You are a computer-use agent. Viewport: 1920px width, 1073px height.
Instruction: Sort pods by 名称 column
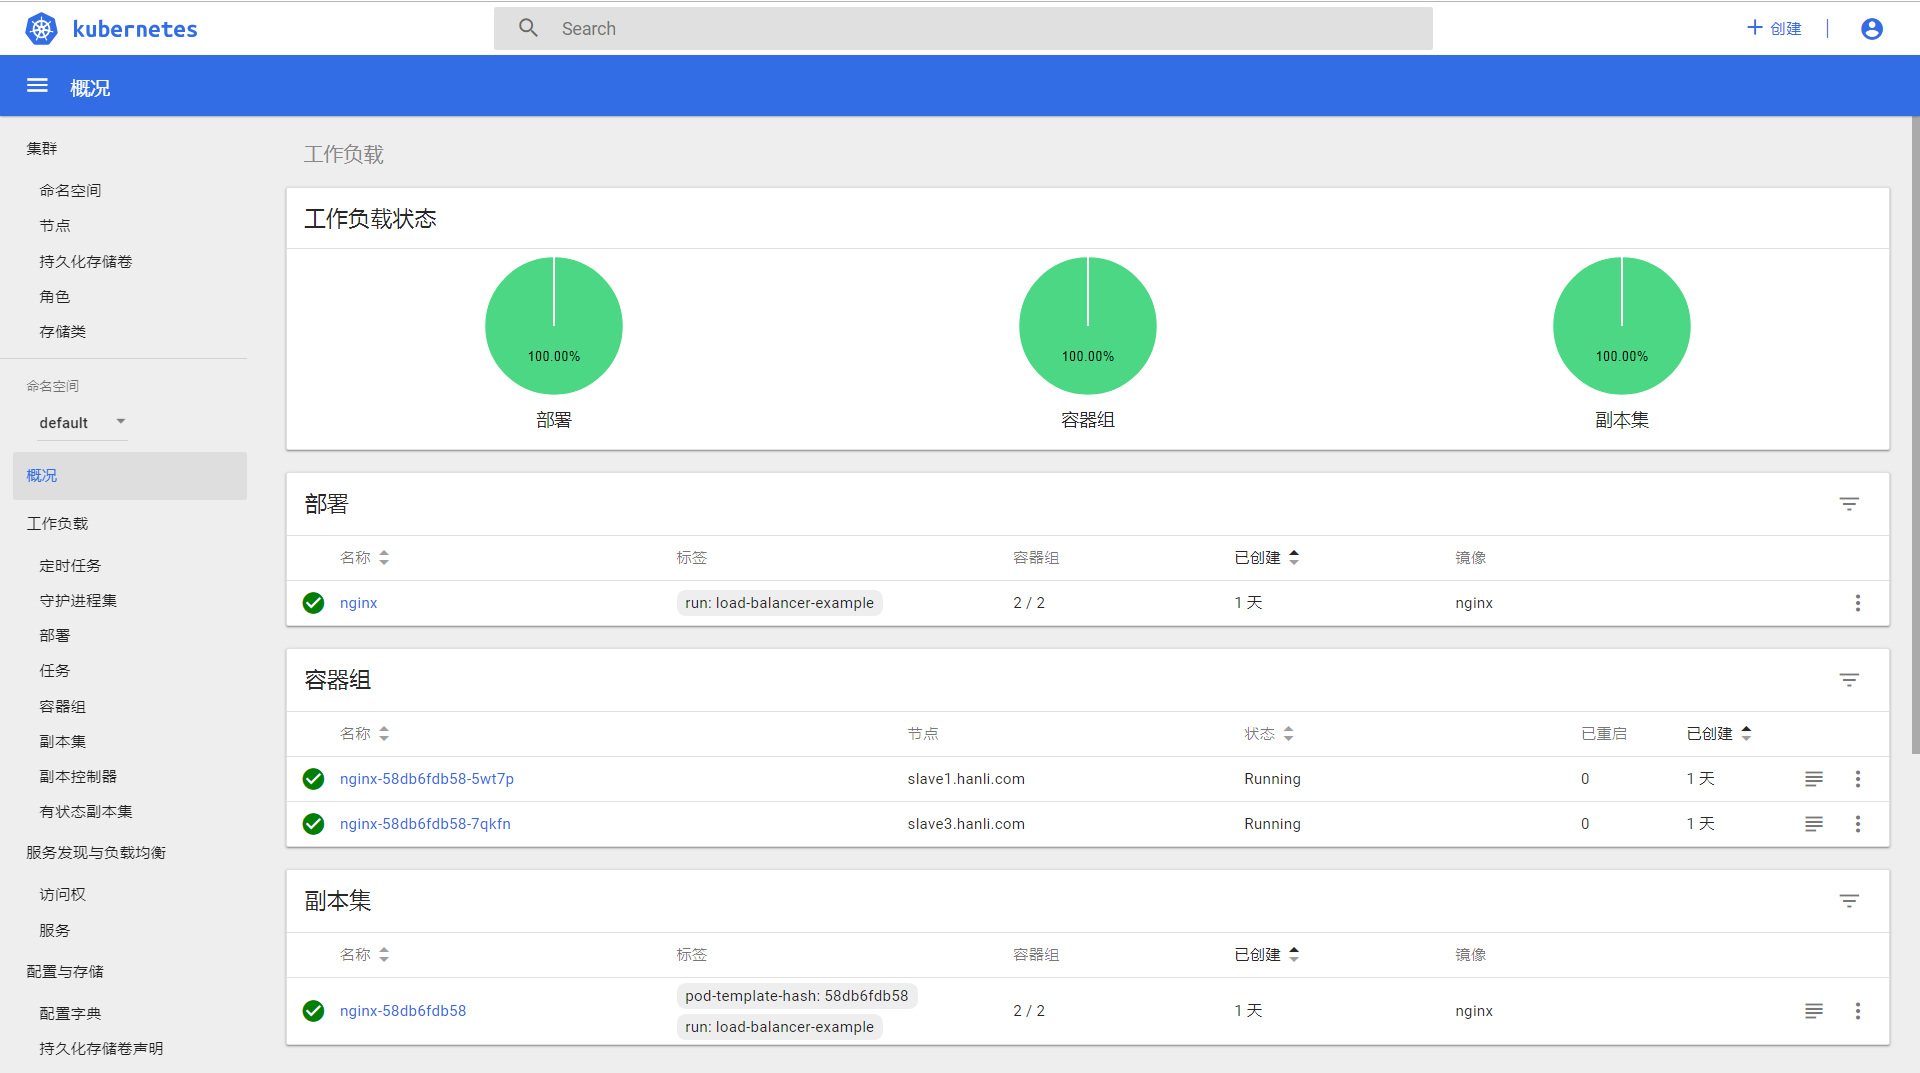364,734
